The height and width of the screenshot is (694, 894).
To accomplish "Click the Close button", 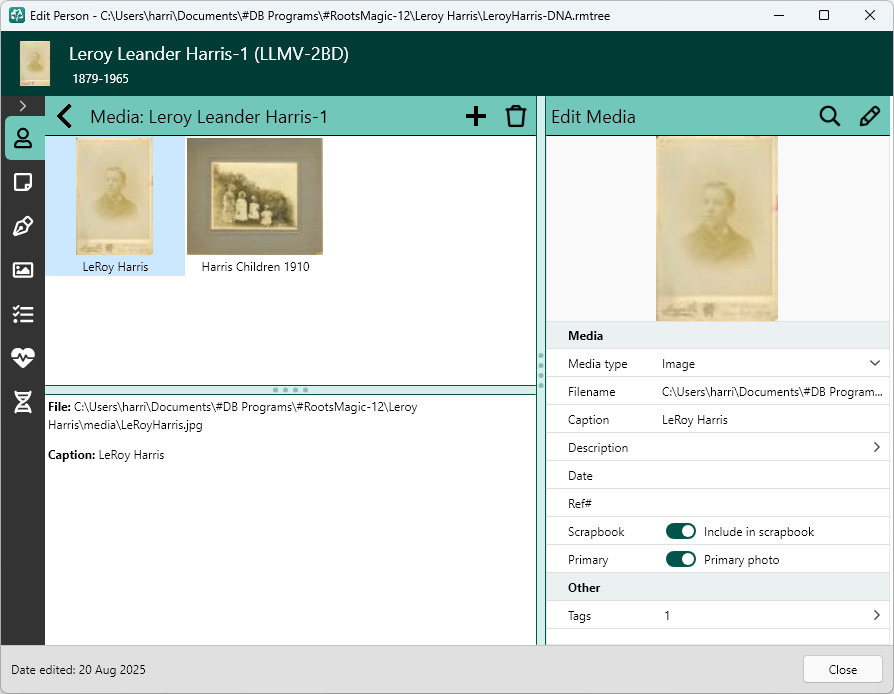I will coord(843,669).
